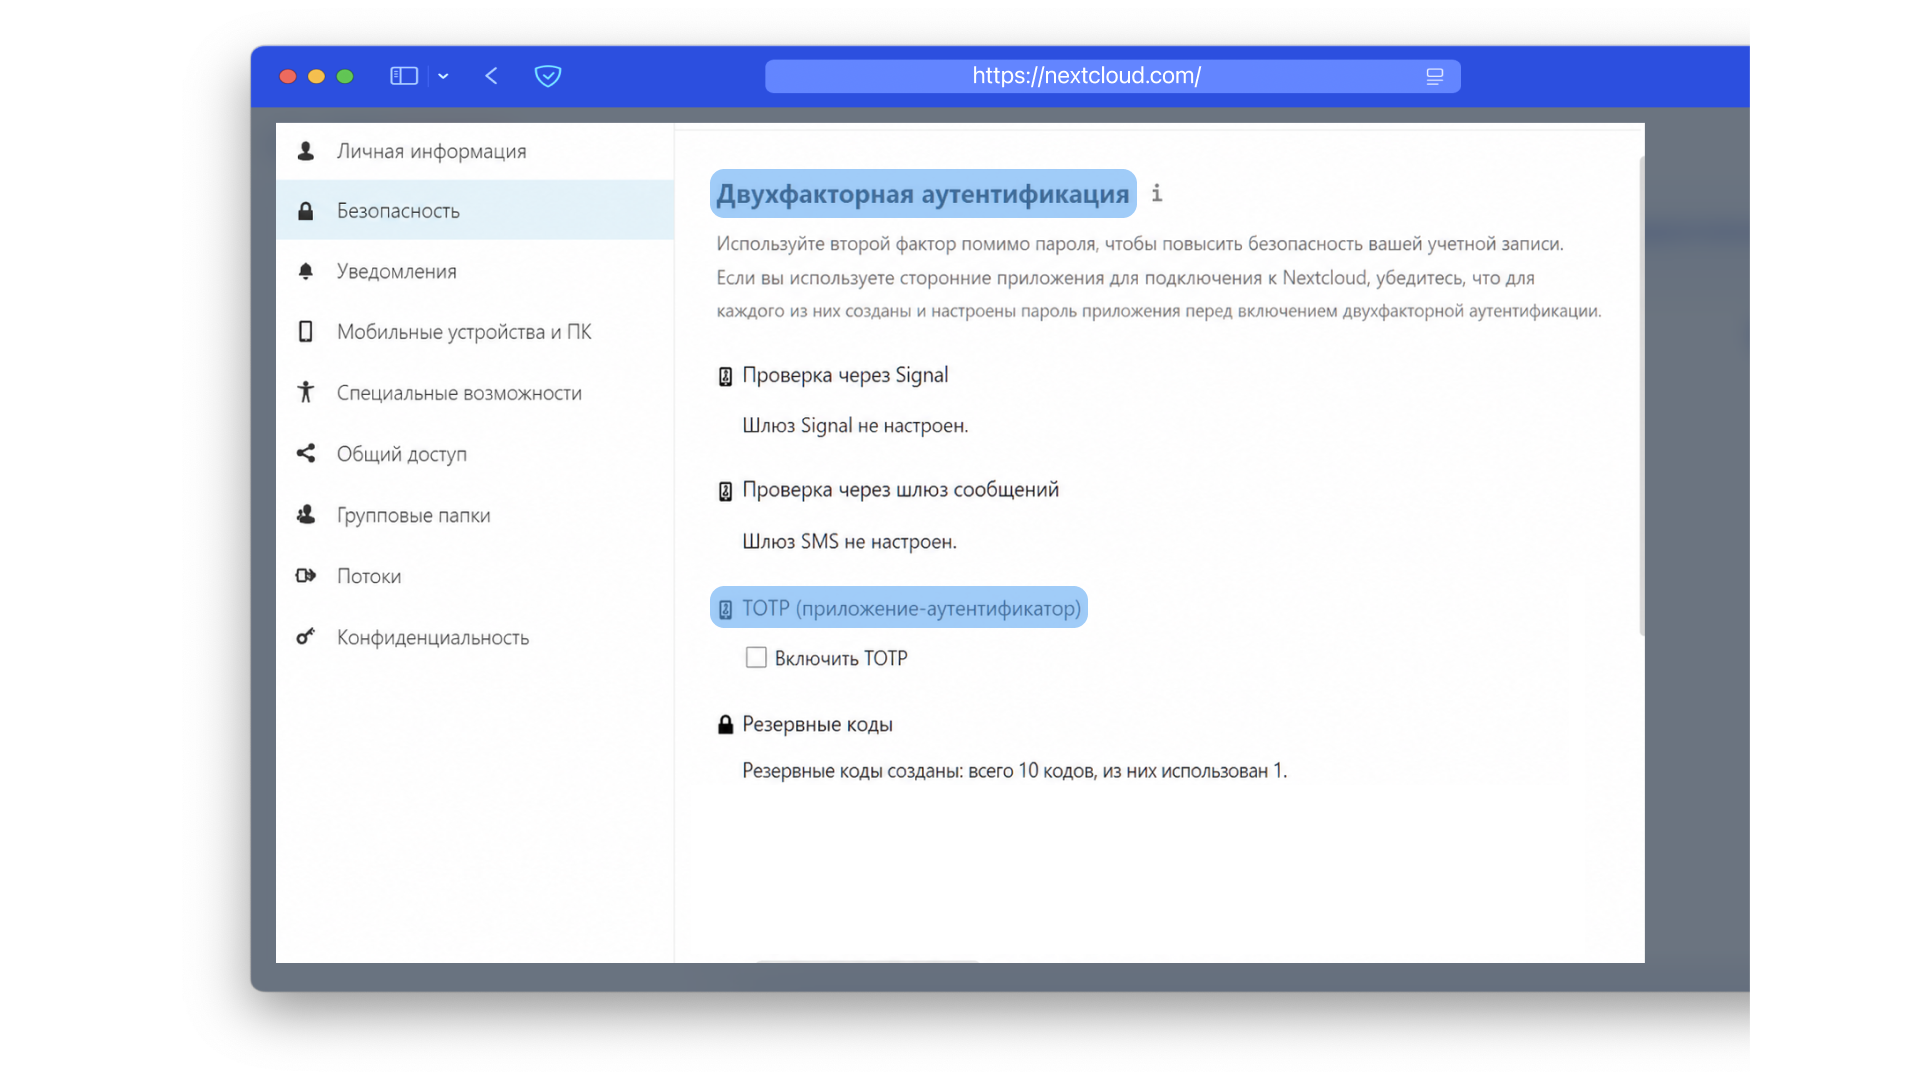
Task: Click the accessibility figure icon beside Специальные возможности
Action: click(x=306, y=392)
